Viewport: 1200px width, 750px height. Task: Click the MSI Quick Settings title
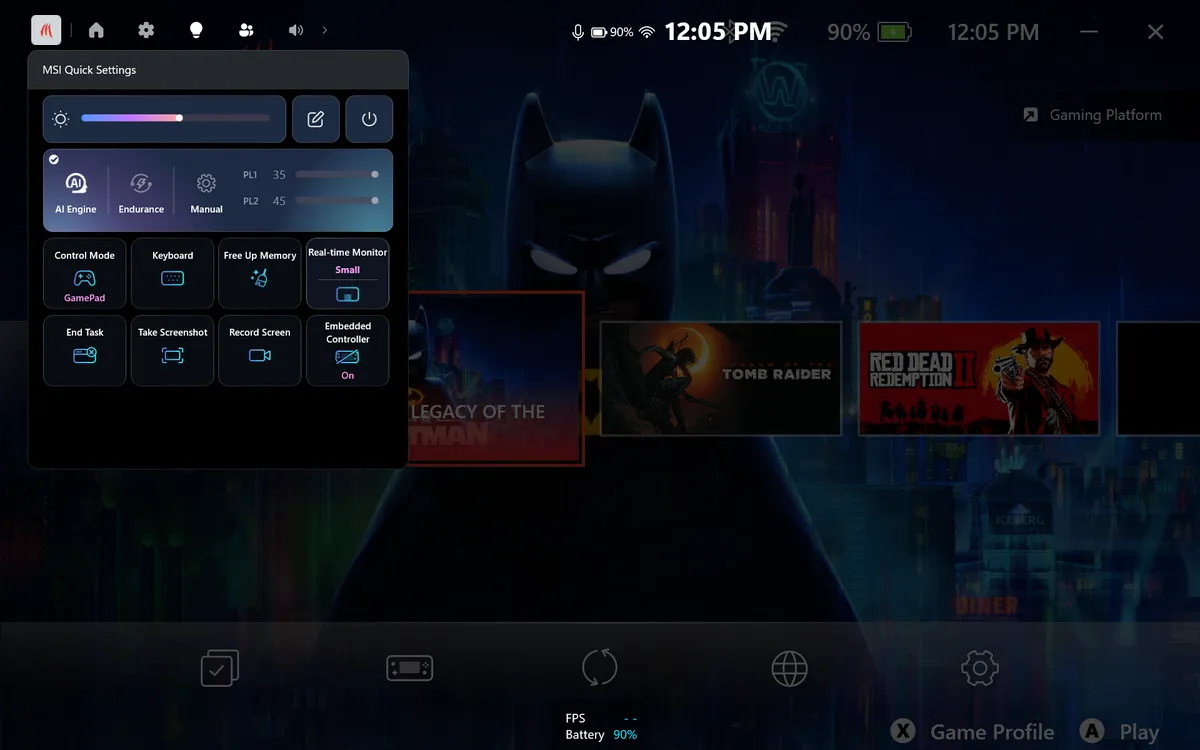89,70
